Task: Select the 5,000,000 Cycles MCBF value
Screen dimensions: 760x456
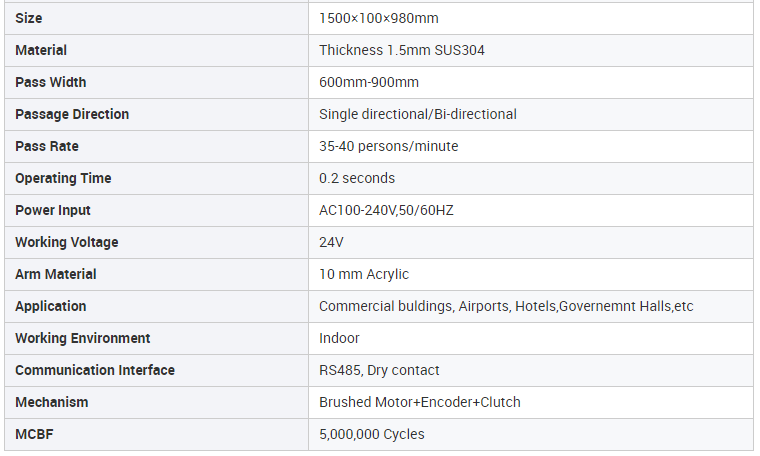Action: 372,434
